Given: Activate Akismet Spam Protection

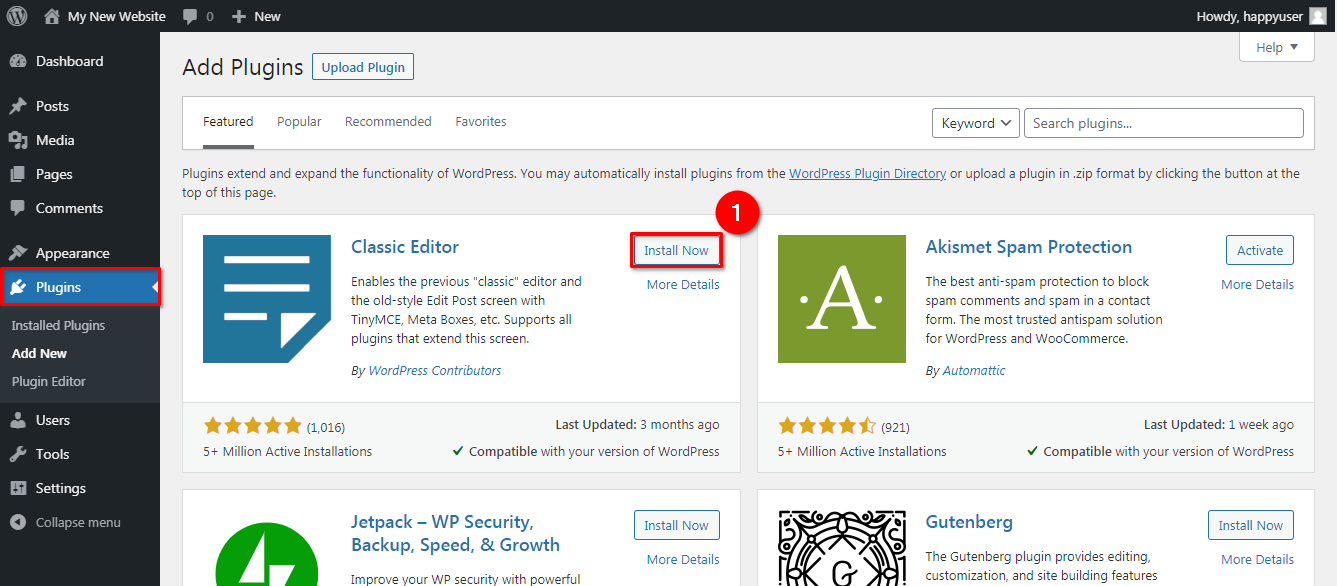Looking at the screenshot, I should [1260, 250].
